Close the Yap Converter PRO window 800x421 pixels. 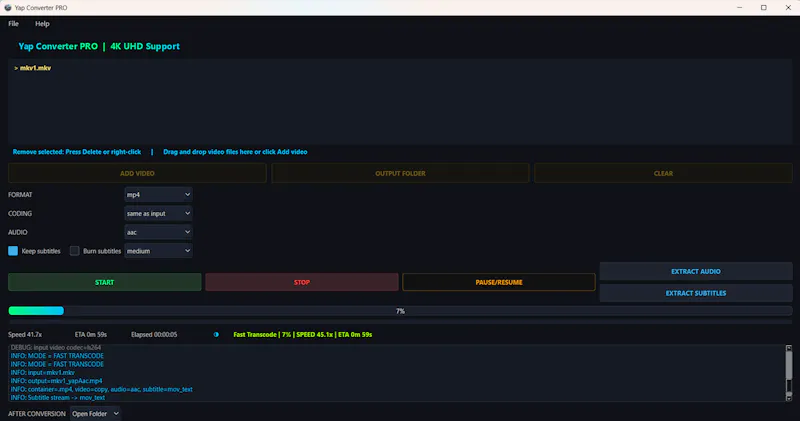(x=788, y=8)
